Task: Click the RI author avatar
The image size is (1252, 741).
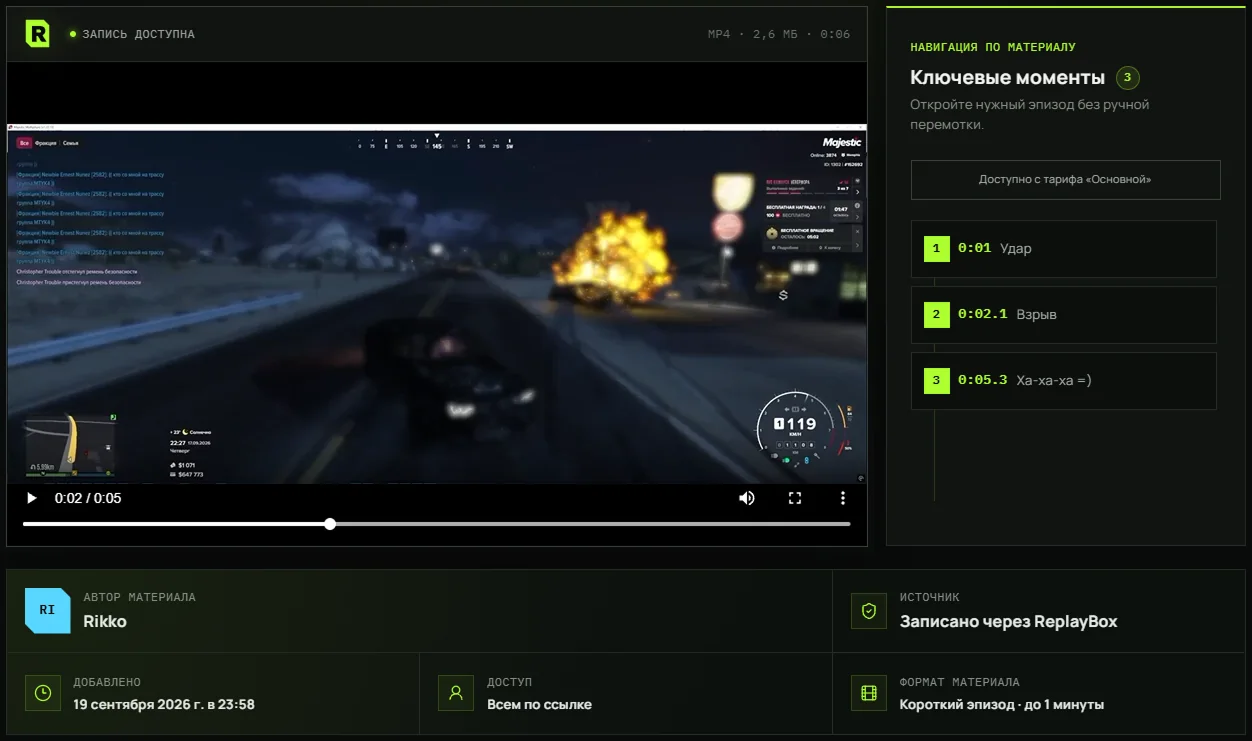Action: (x=47, y=610)
